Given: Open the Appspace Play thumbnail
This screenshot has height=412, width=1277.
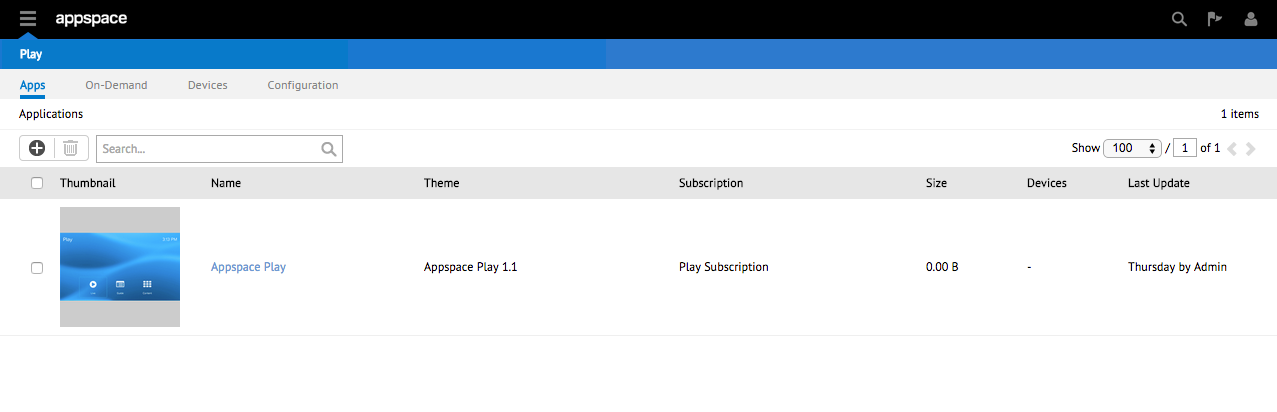Looking at the screenshot, I should (120, 267).
